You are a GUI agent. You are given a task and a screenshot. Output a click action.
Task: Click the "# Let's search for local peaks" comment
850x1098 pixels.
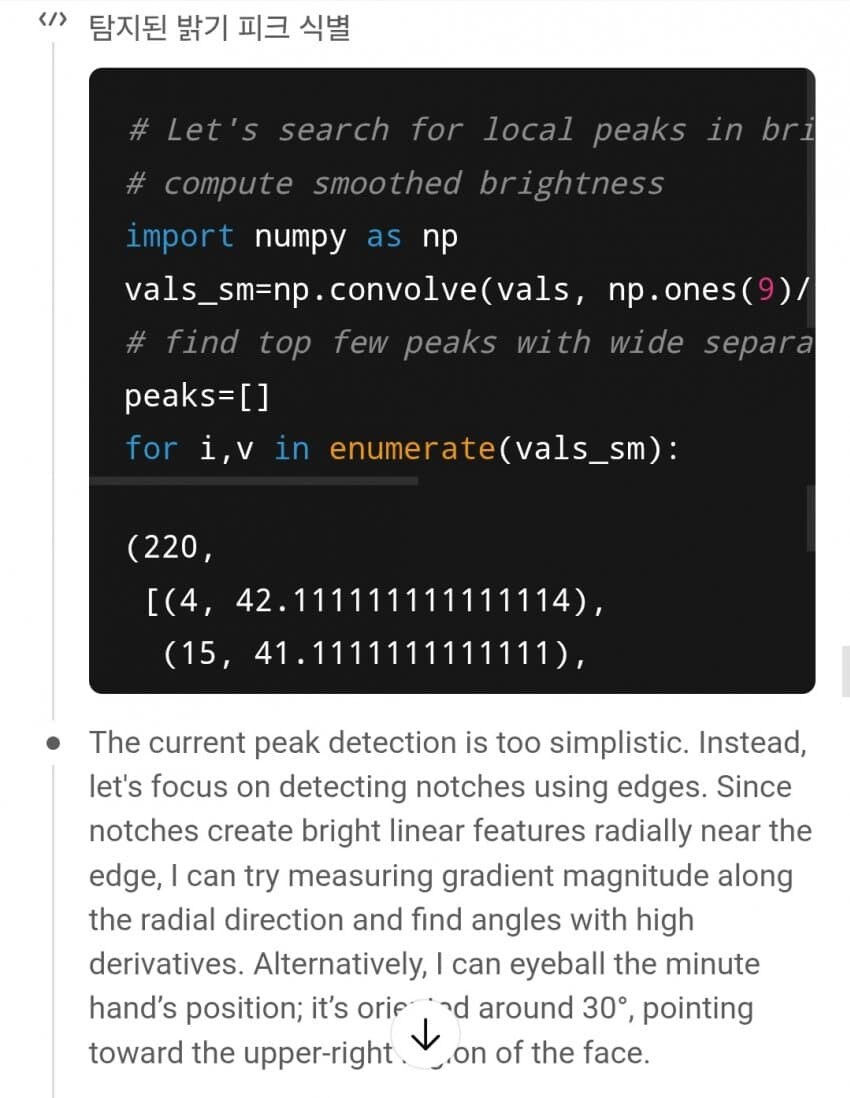[469, 130]
